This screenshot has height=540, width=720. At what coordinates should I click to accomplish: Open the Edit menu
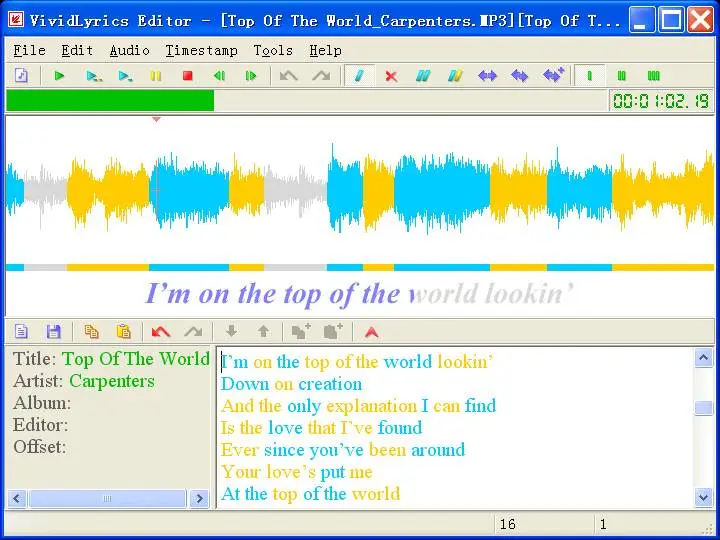pos(77,51)
